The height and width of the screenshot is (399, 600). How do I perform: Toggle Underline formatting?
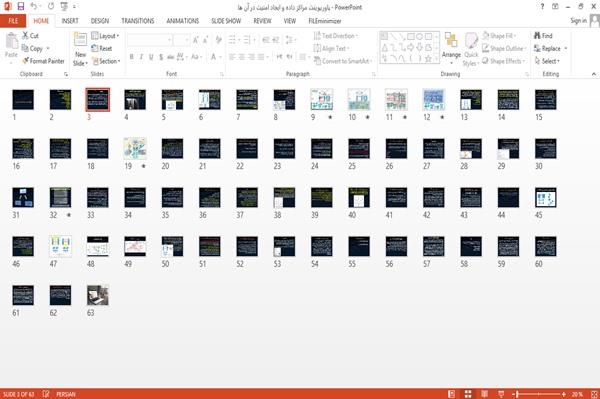(x=151, y=57)
